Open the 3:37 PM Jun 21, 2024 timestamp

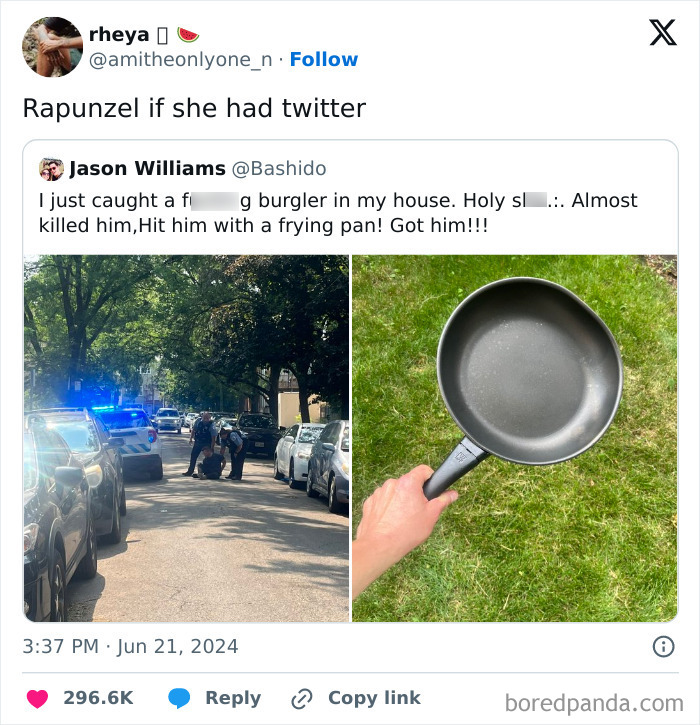(x=130, y=646)
